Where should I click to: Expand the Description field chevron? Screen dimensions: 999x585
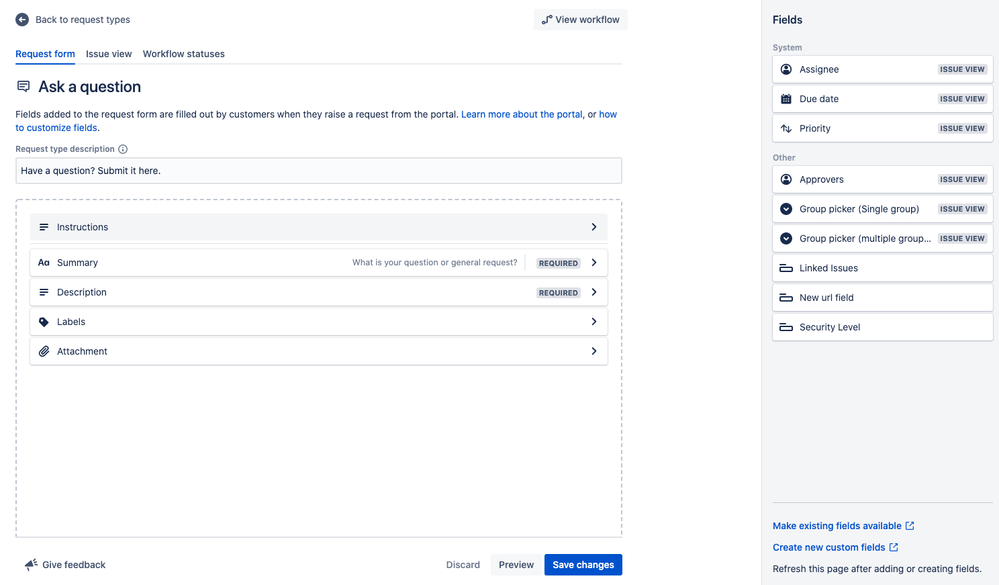(594, 292)
